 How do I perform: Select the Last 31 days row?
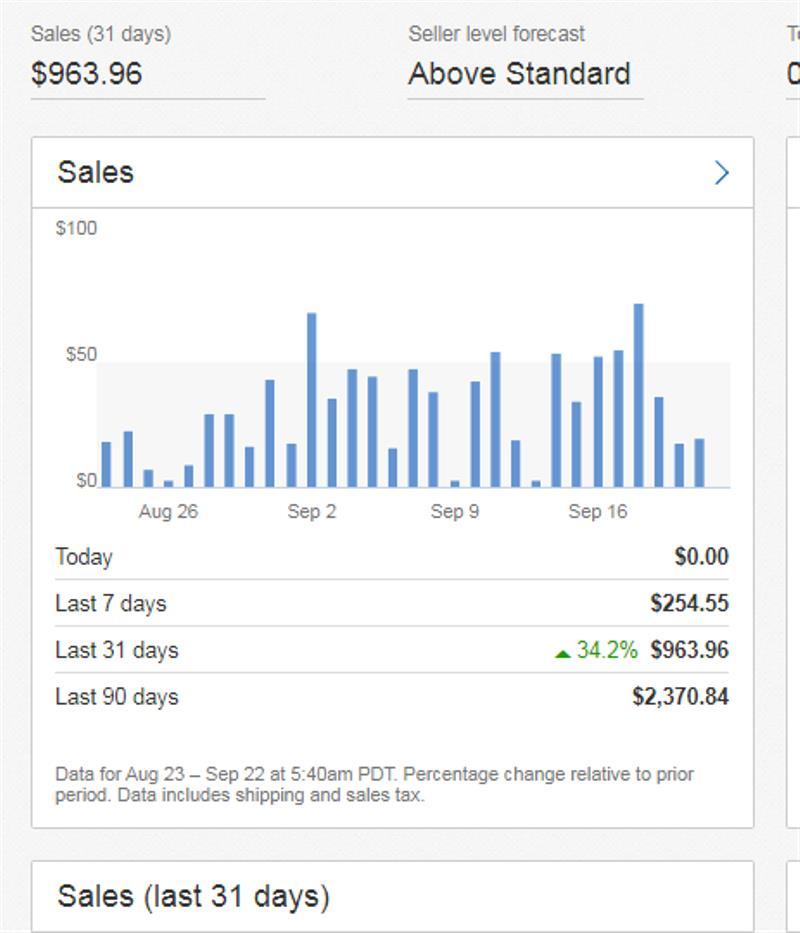tap(300, 649)
